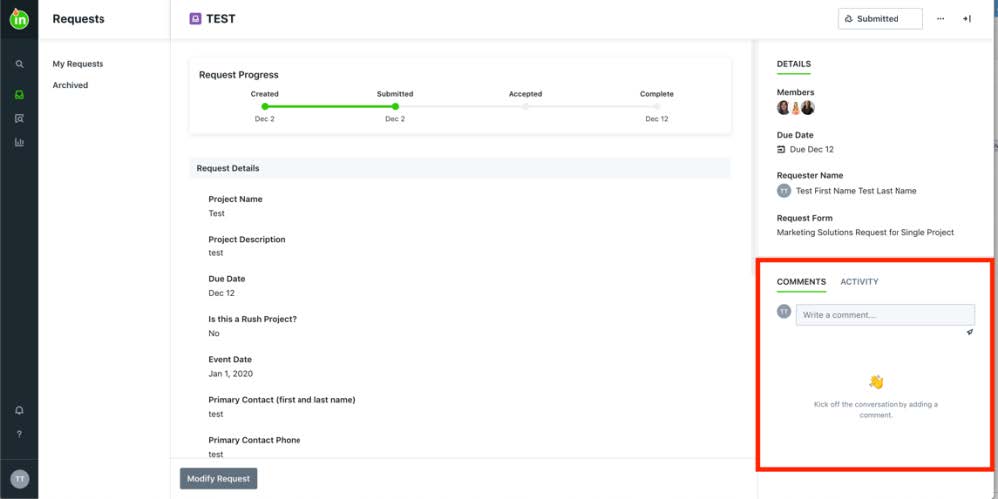
Task: Send comment using the paper plane icon
Action: 969,332
